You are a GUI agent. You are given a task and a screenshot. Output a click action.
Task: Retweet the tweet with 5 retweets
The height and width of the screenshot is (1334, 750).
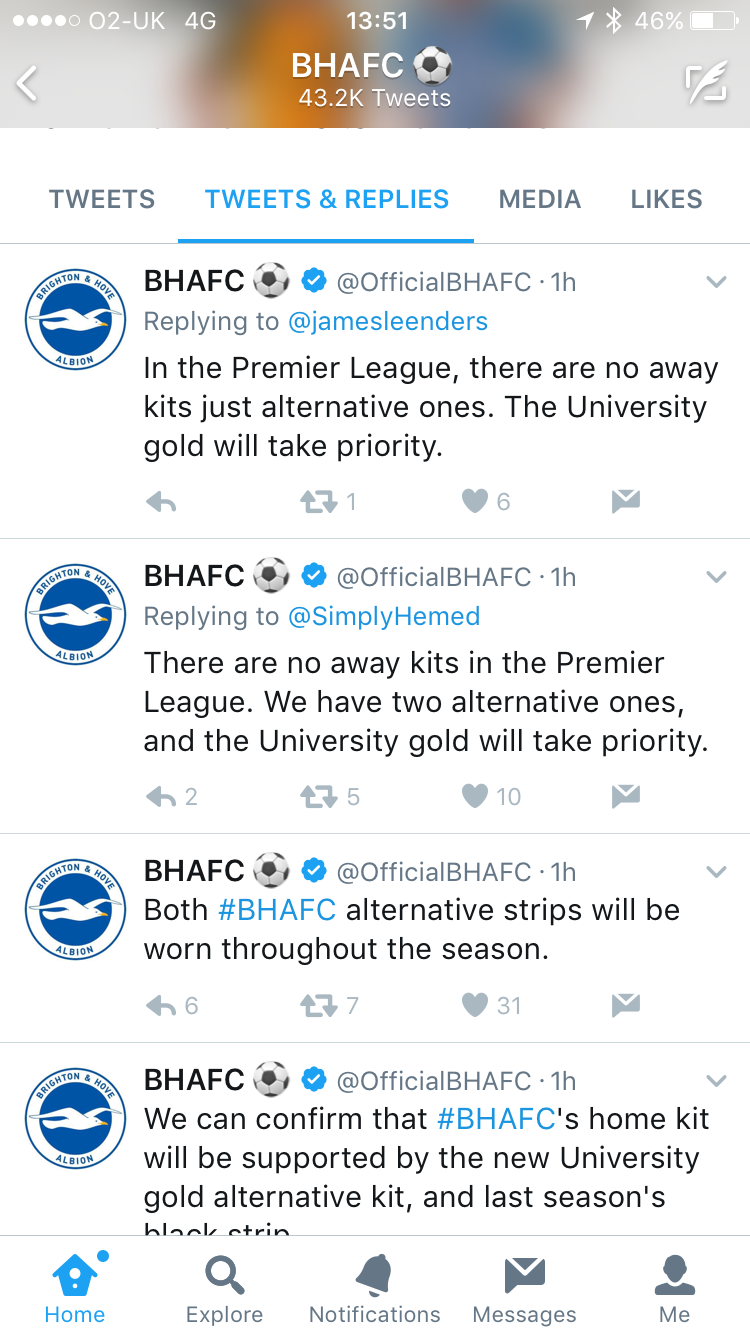(x=320, y=797)
